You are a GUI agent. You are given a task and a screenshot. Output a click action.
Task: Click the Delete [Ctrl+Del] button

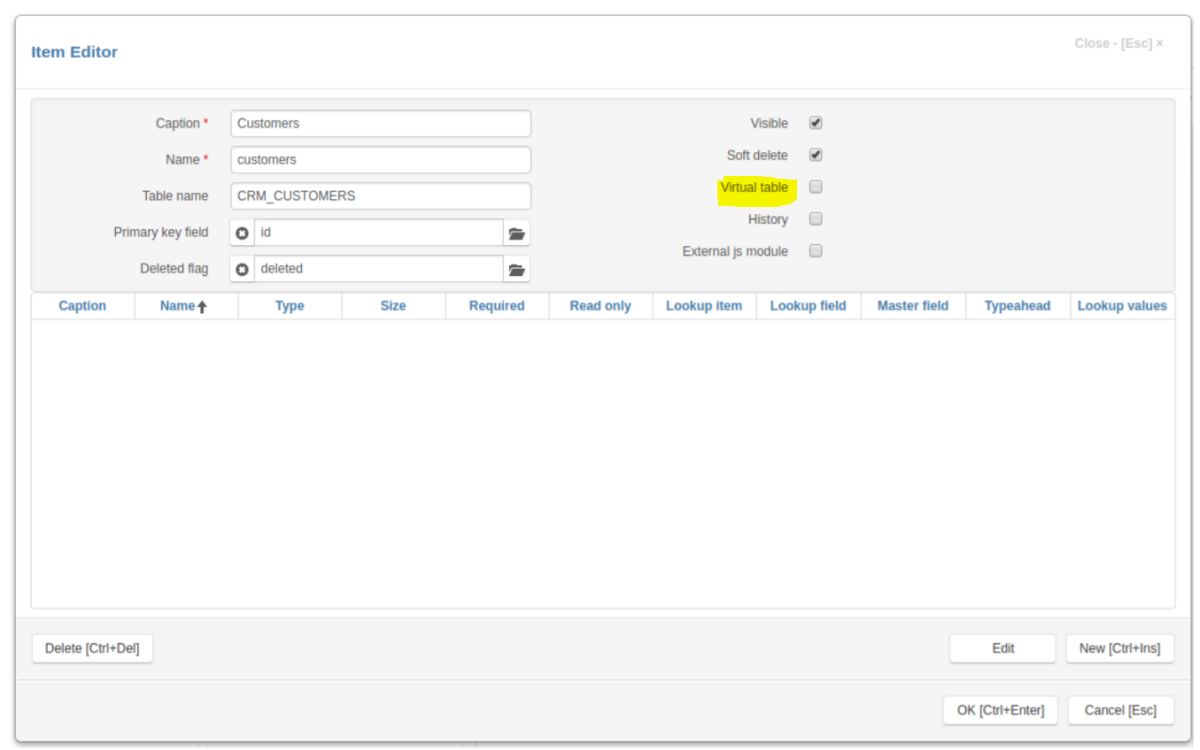(92, 649)
